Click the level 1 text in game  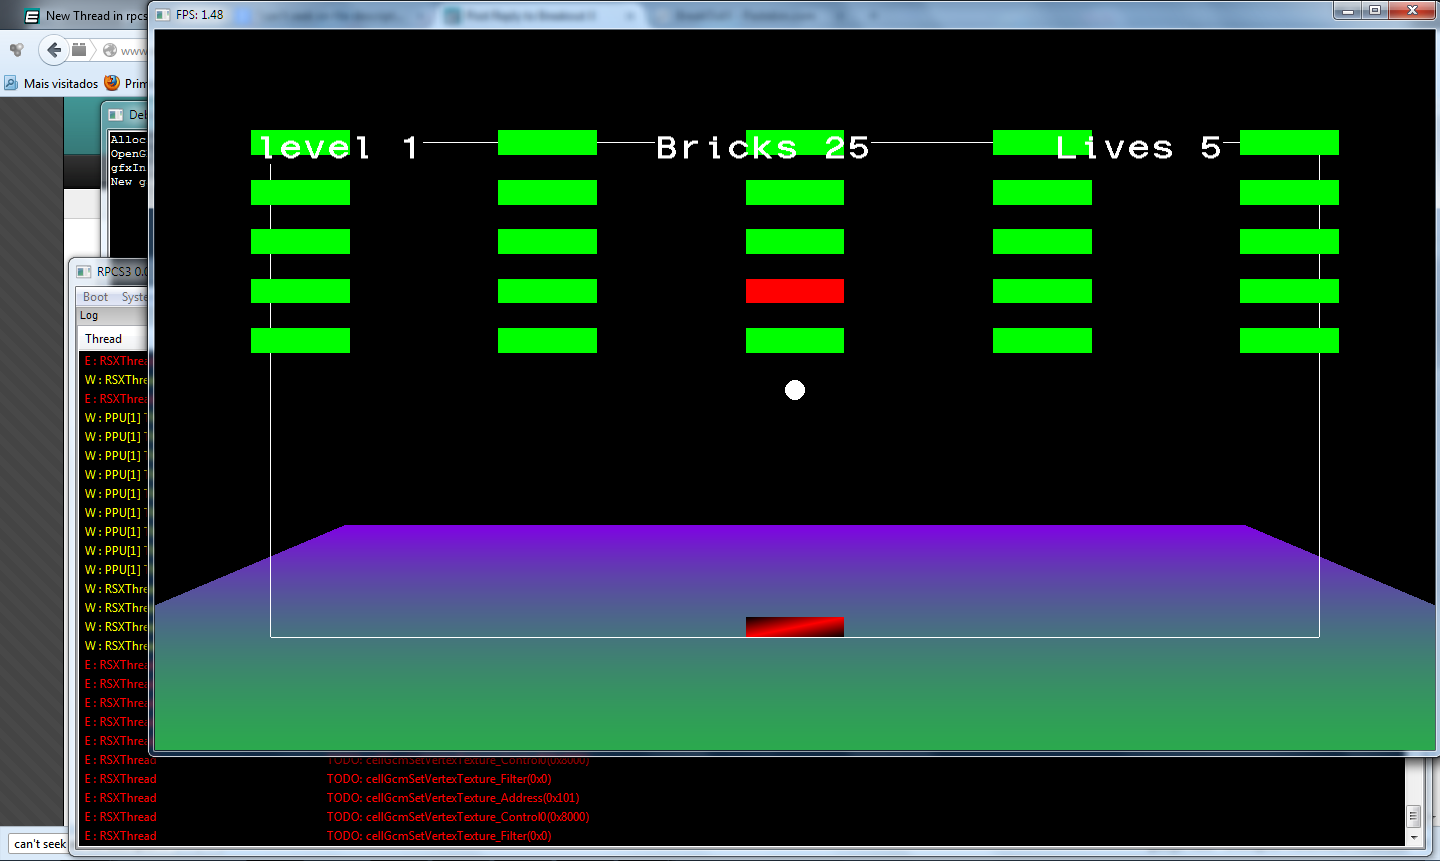pyautogui.click(x=339, y=148)
